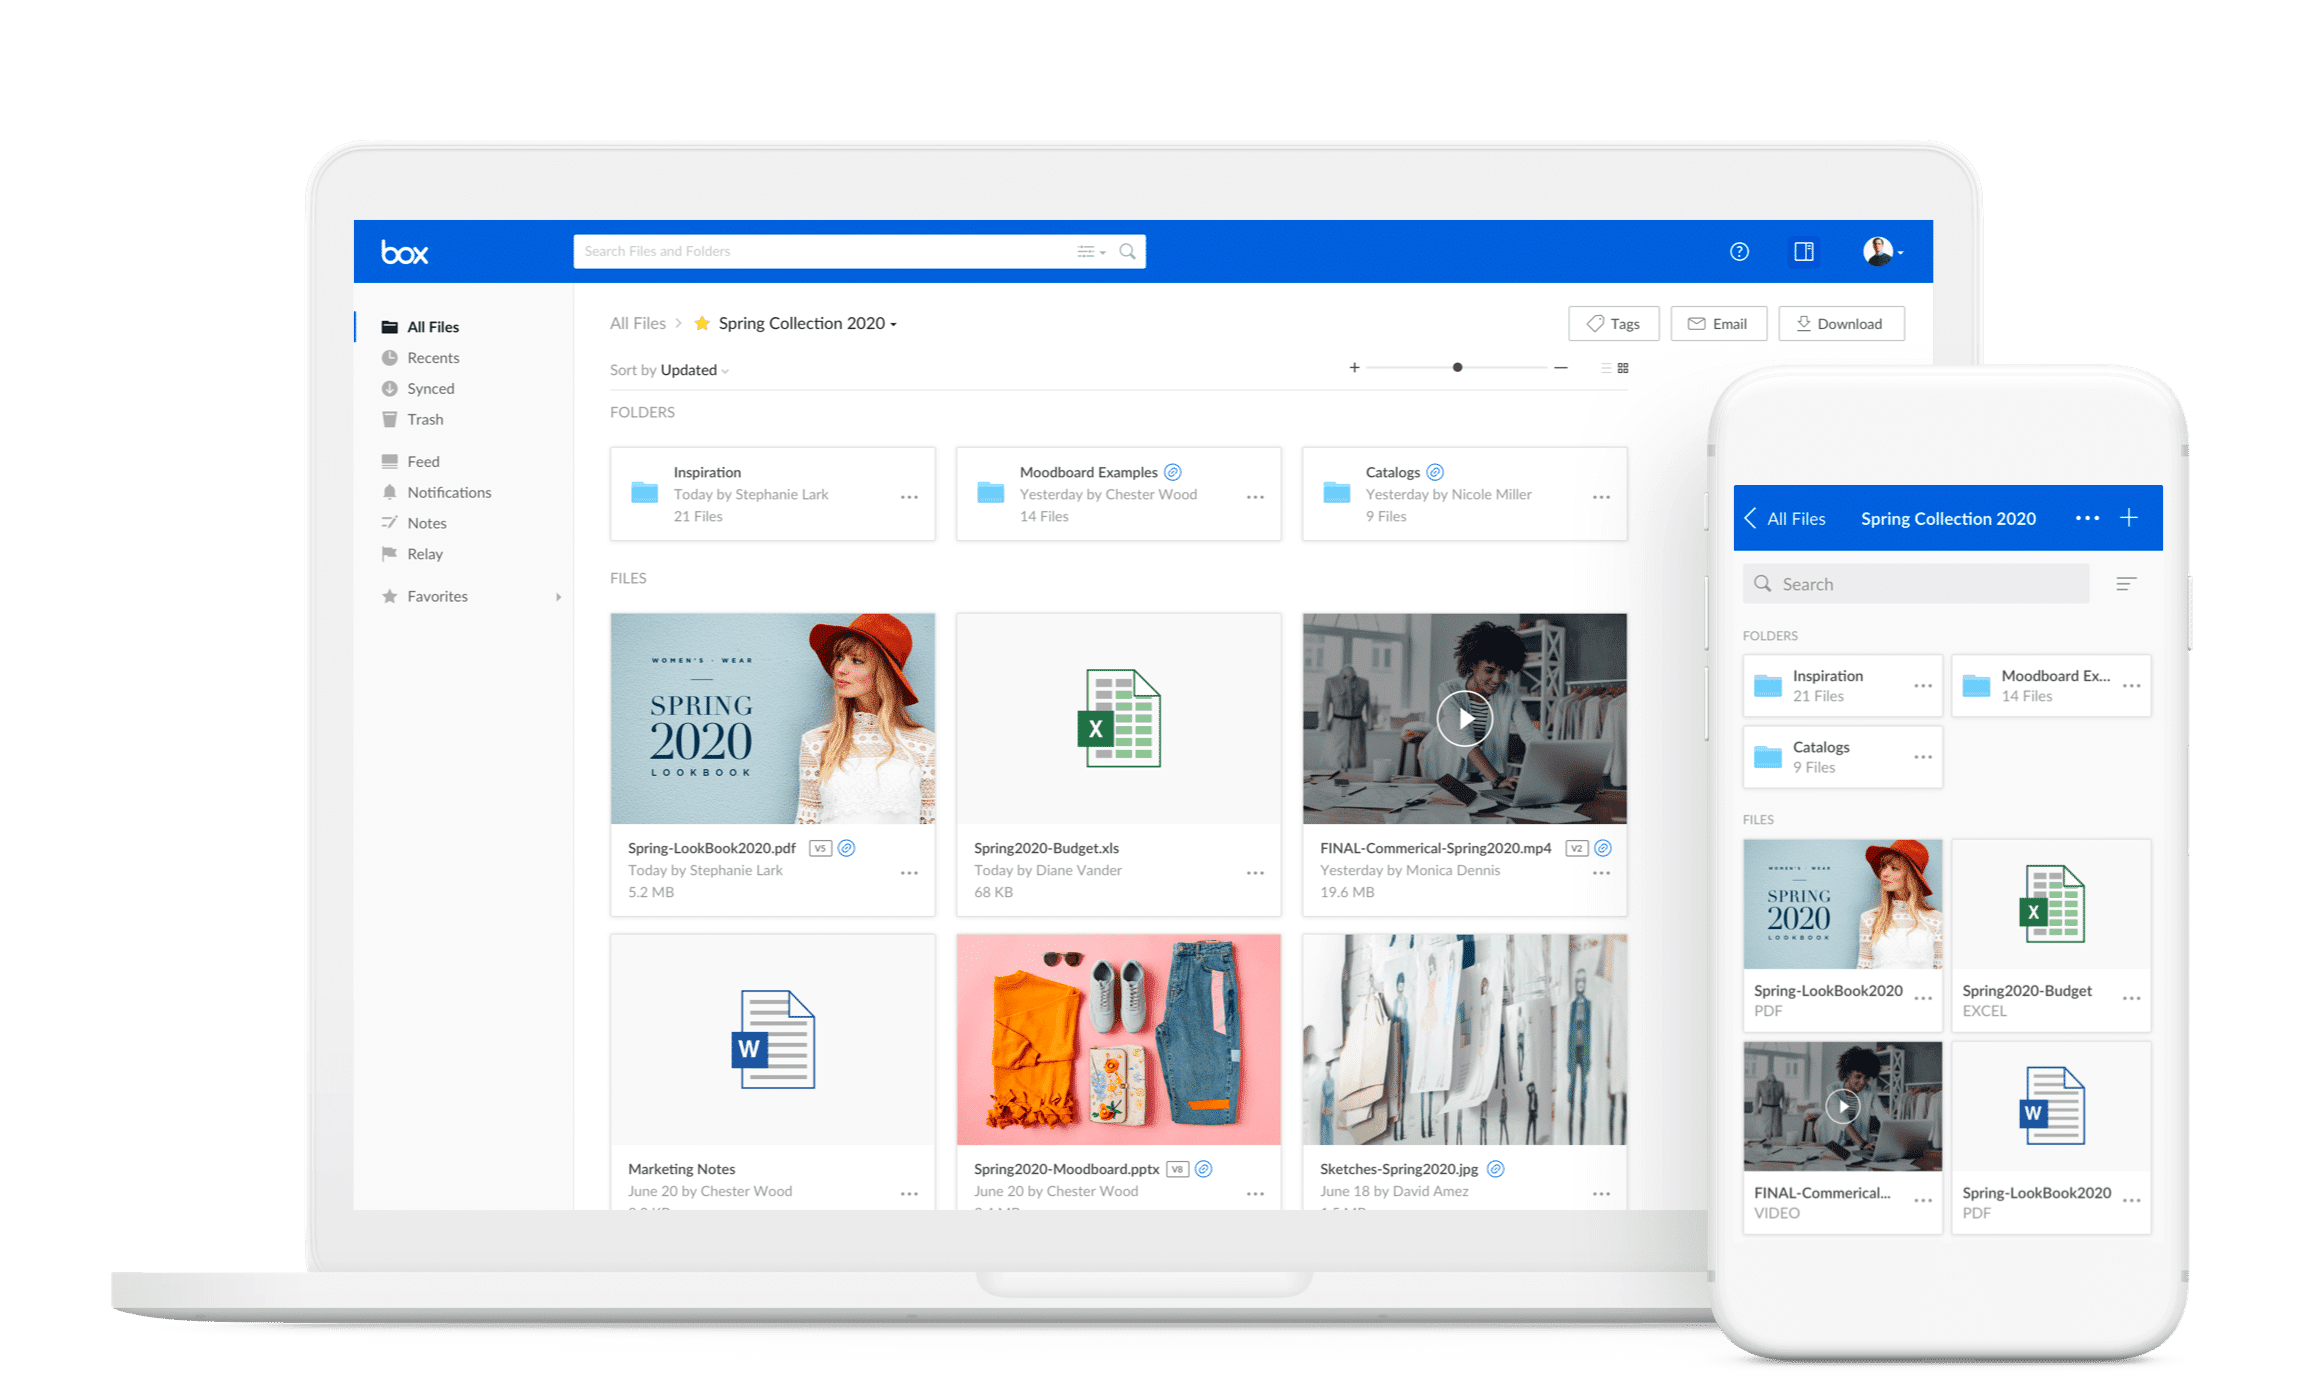Viewport: 2300px width, 1400px height.
Task: Open more options for Marketing Notes
Action: pos(909,1194)
